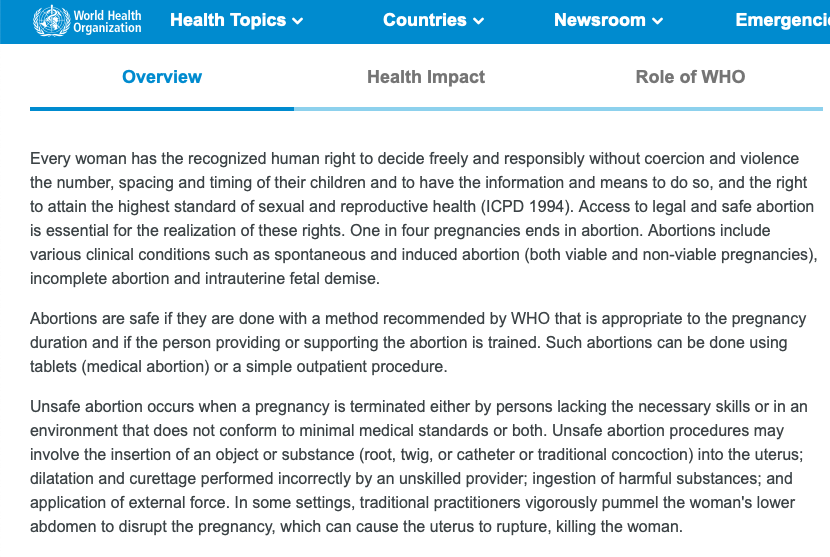Expand the Countries dropdown chevron

point(479,21)
